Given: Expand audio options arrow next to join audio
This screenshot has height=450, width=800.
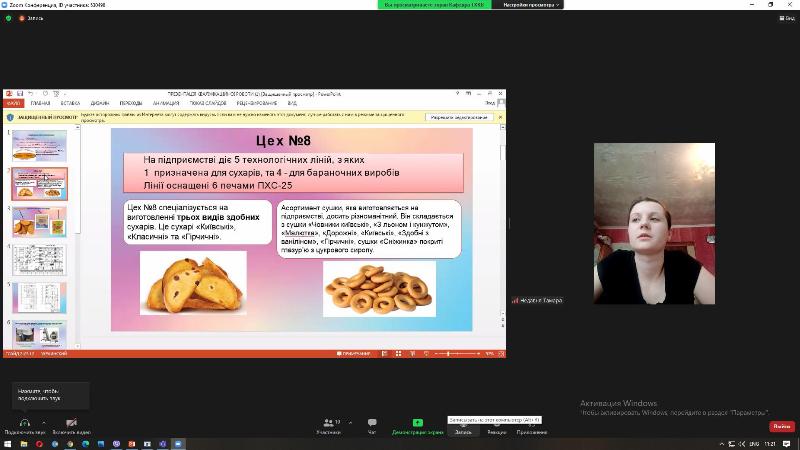Looking at the screenshot, I should 43,422.
